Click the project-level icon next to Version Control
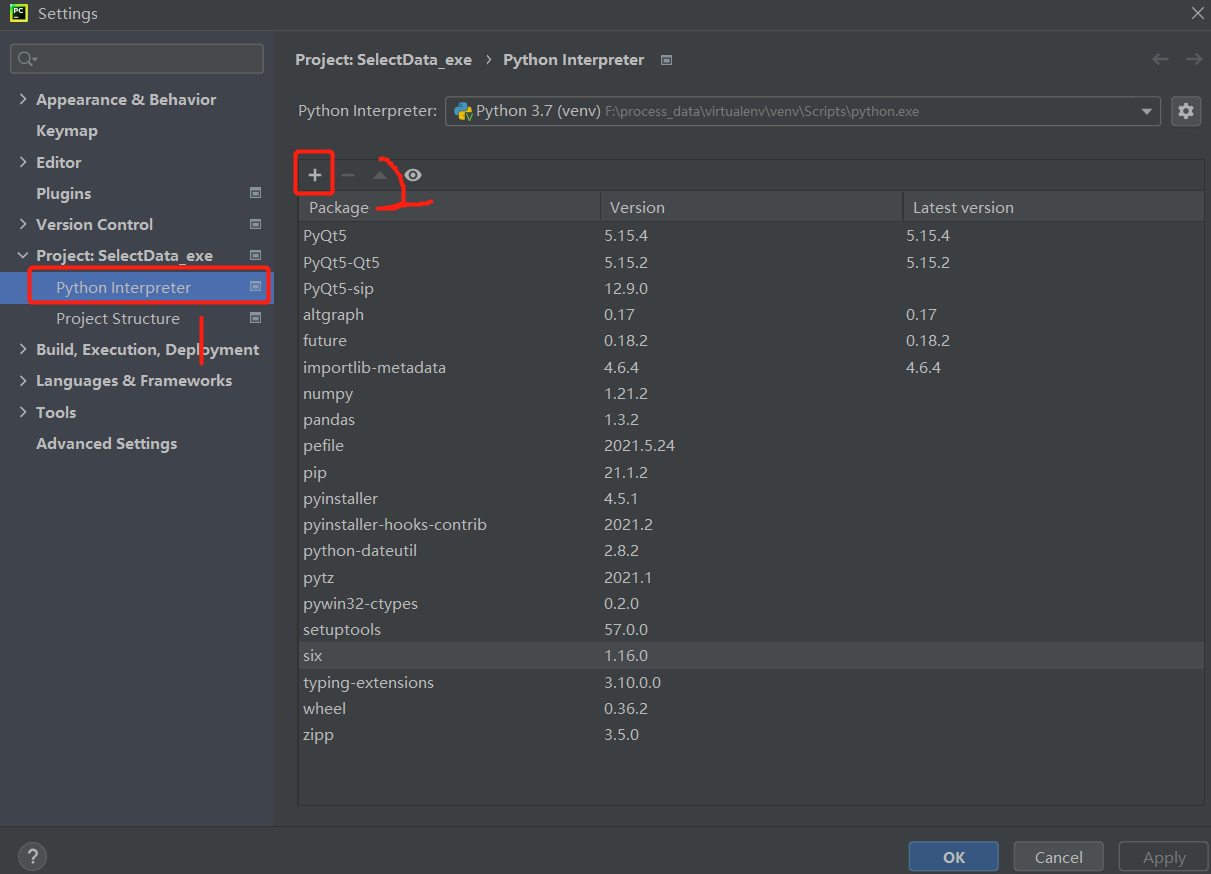The width and height of the screenshot is (1211, 874). pyautogui.click(x=255, y=224)
